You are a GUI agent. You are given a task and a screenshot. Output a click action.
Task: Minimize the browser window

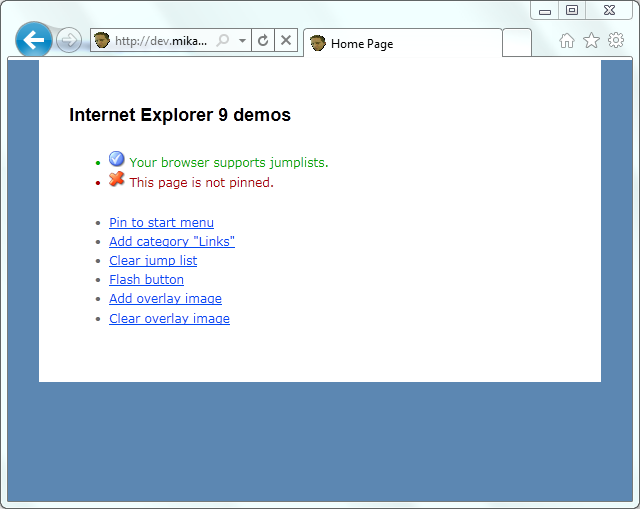tap(544, 11)
